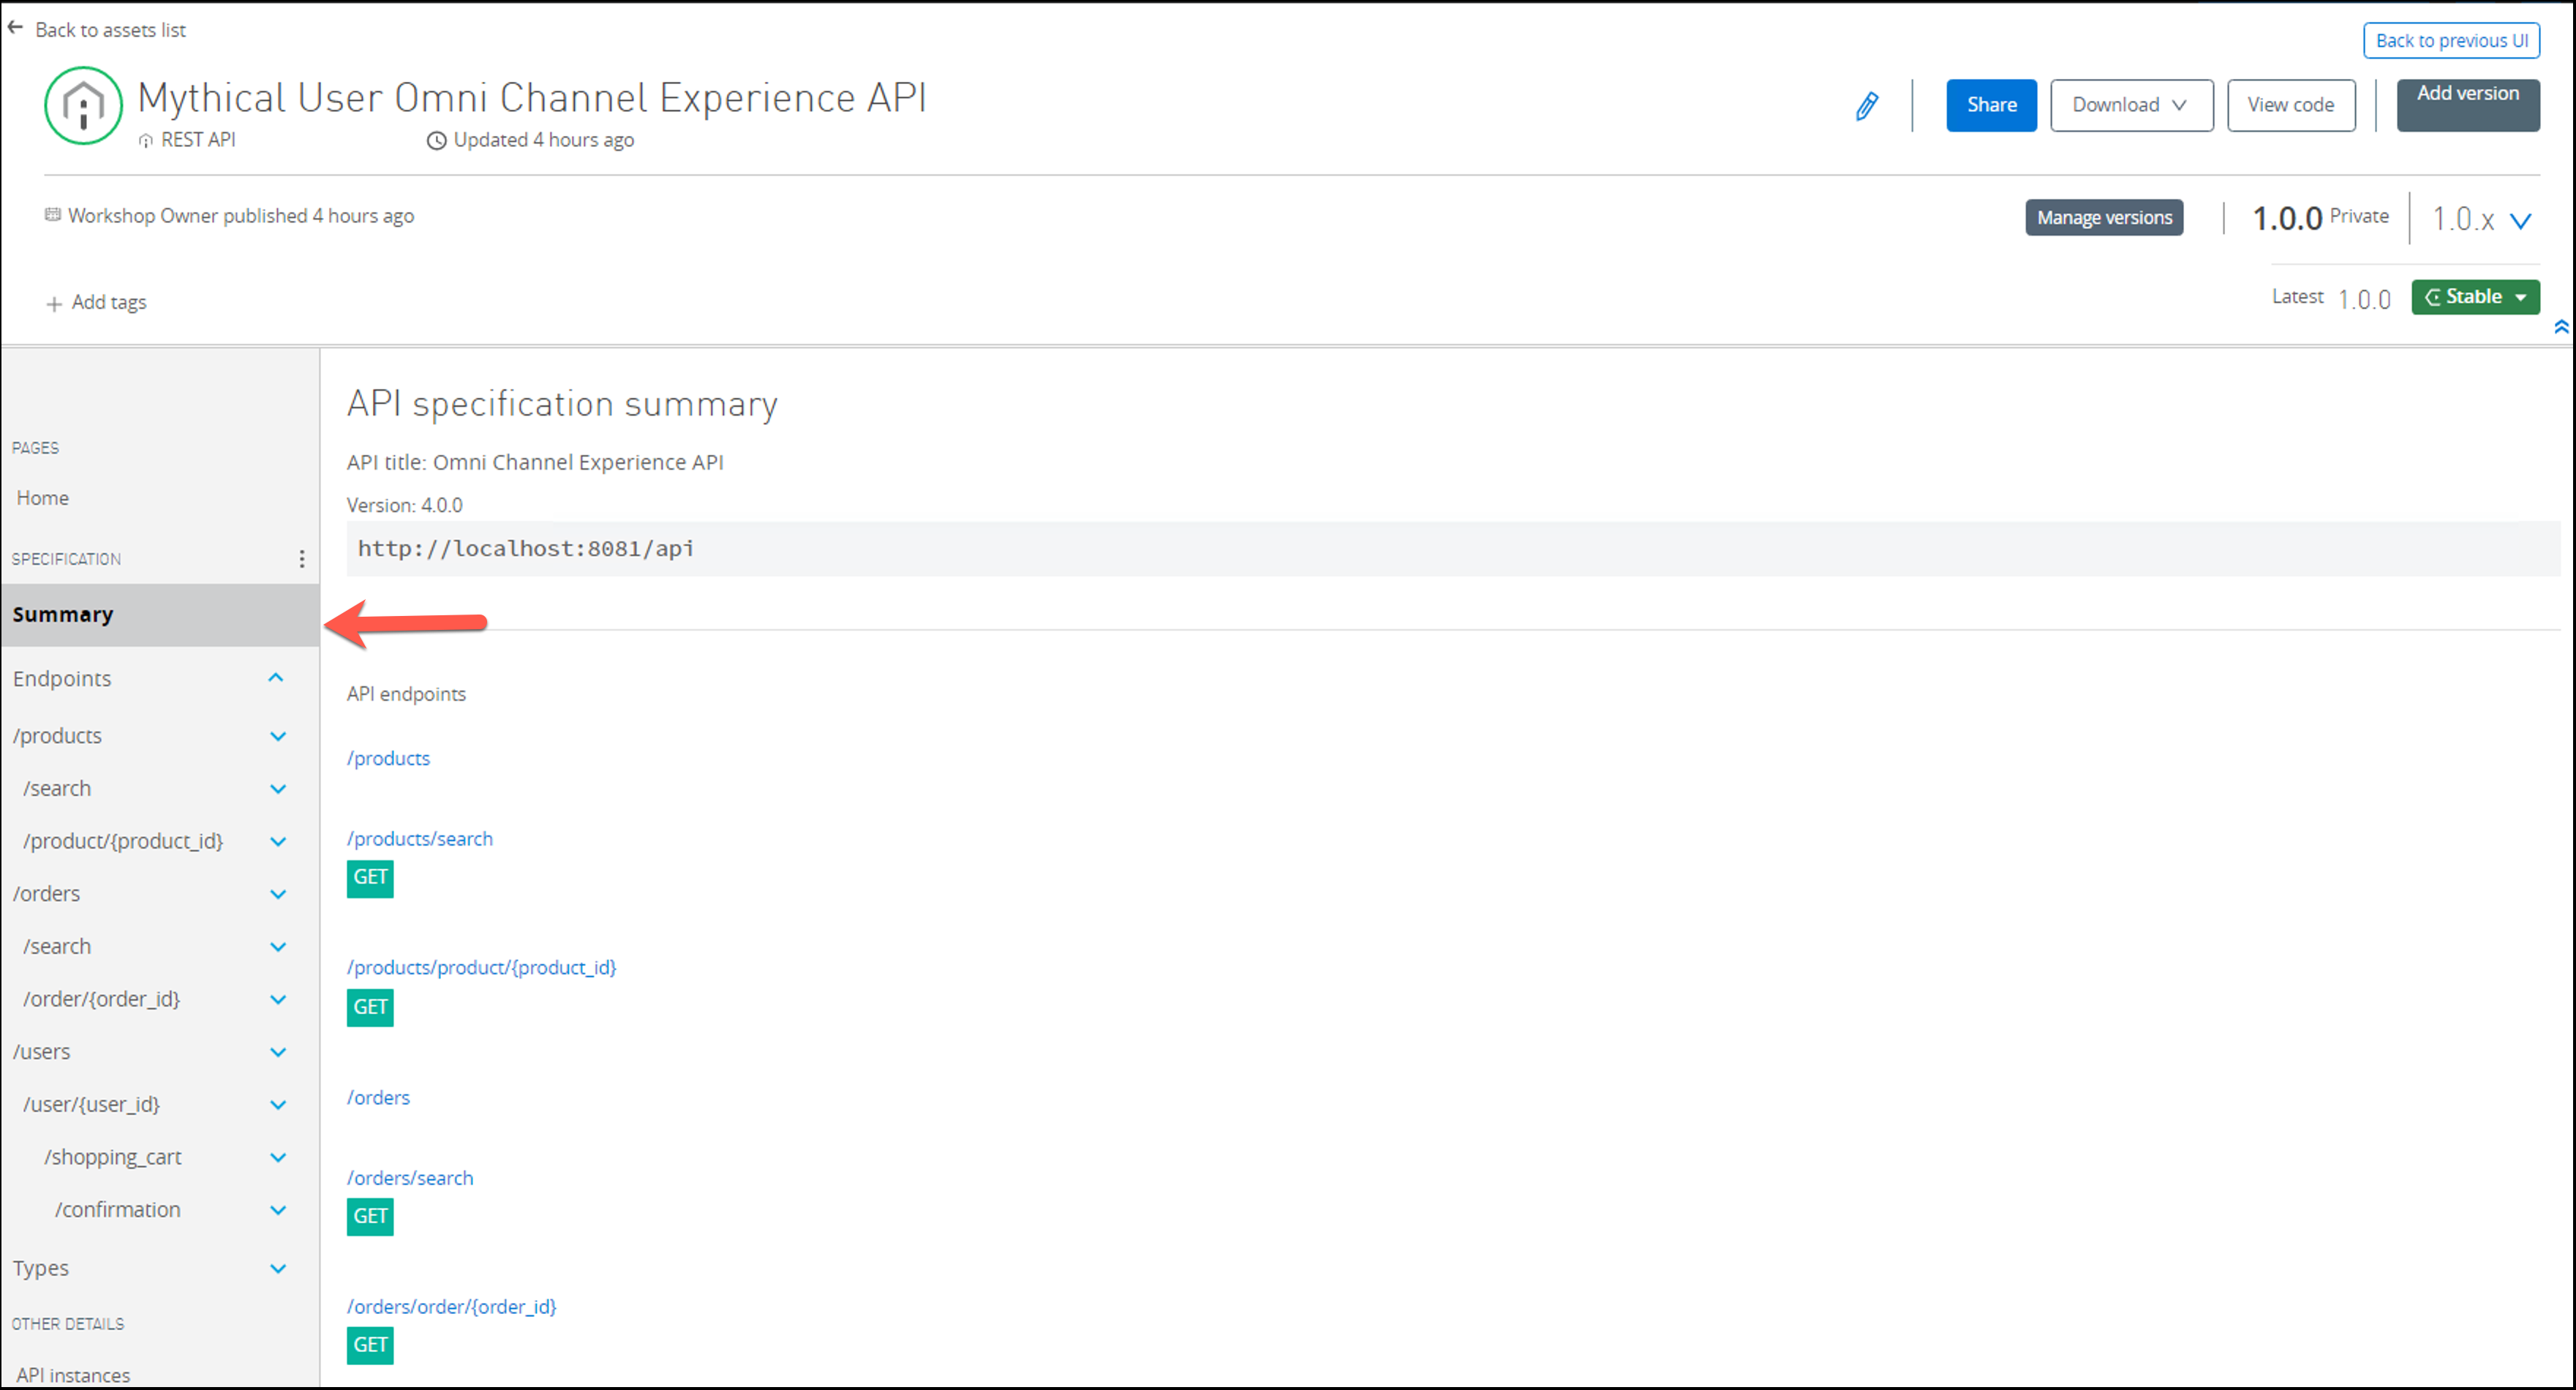Screen dimensions: 2576x1390
Task: Expand the /shopping_cart endpoint node
Action: tap(278, 1158)
